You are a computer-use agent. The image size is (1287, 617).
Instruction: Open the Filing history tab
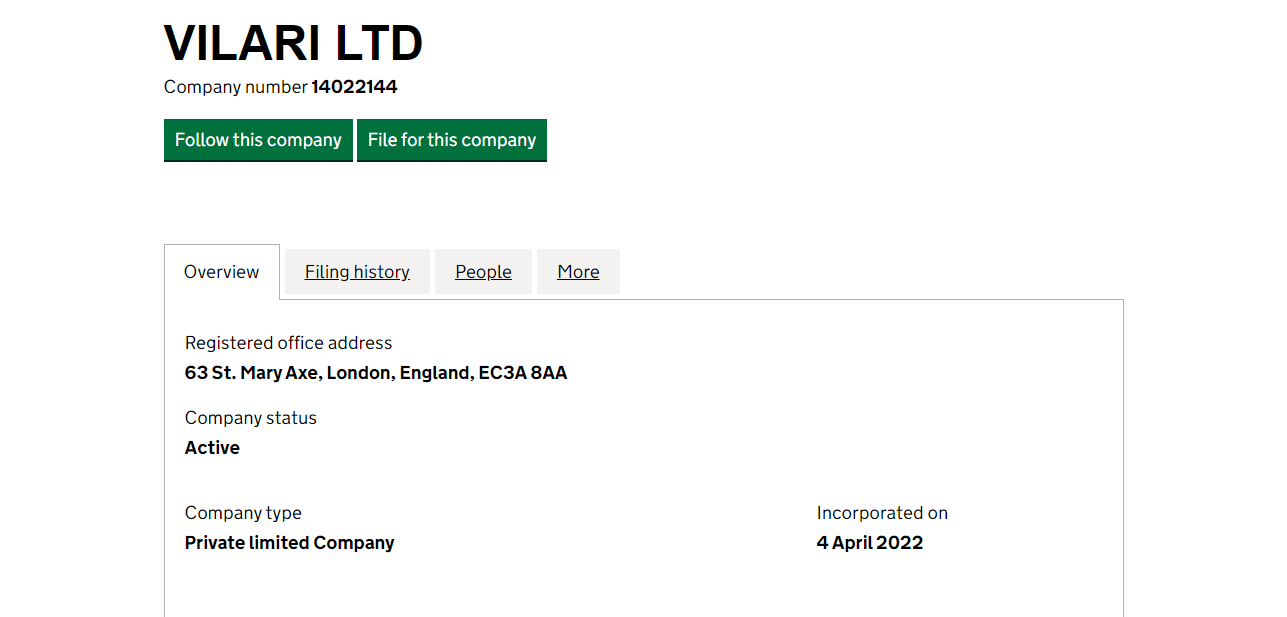pyautogui.click(x=357, y=272)
